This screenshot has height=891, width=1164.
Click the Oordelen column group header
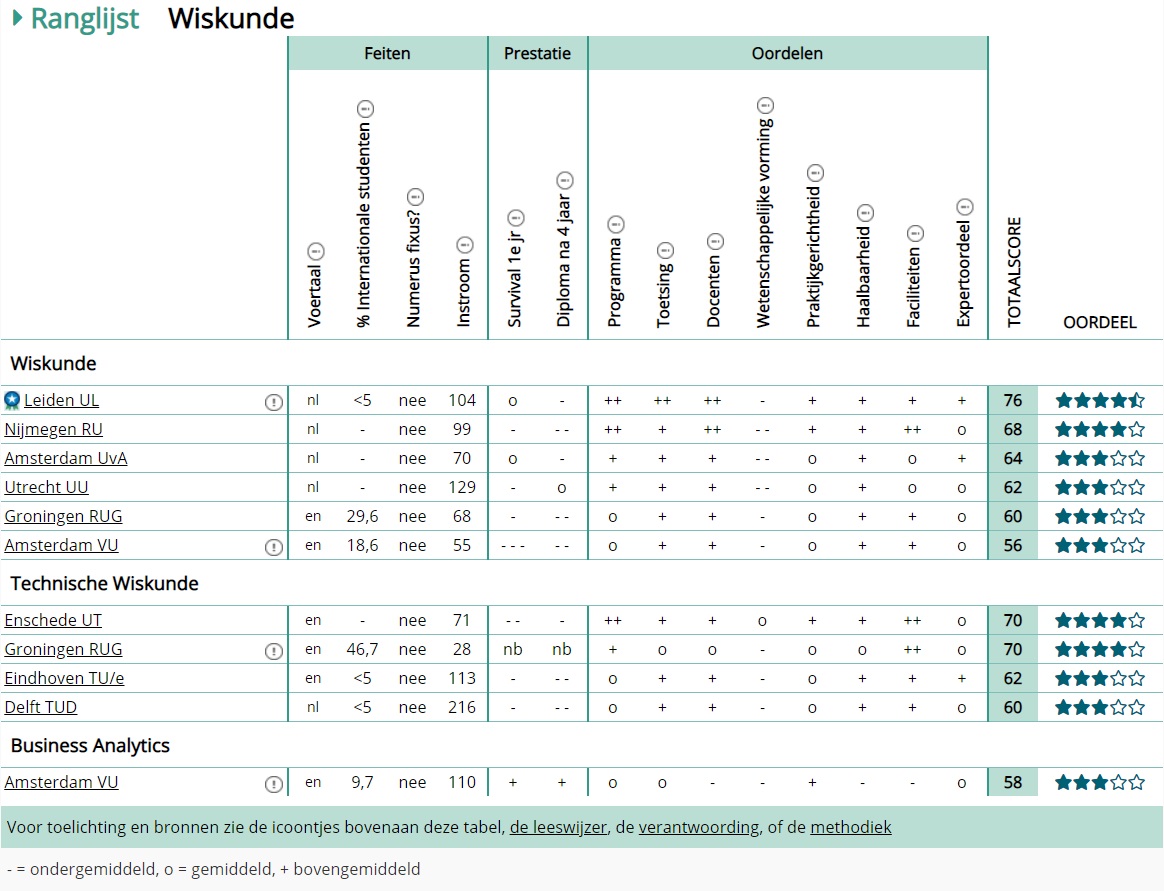point(788,53)
